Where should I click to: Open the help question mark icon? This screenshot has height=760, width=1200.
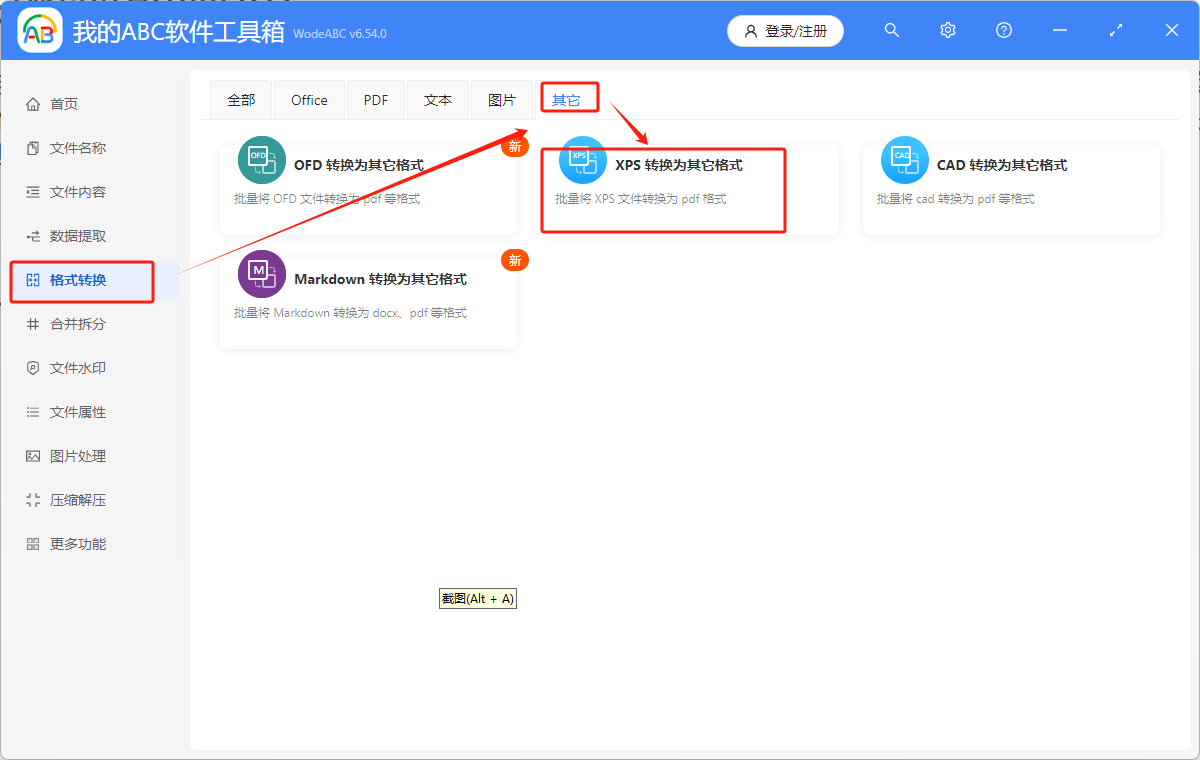(x=1003, y=30)
